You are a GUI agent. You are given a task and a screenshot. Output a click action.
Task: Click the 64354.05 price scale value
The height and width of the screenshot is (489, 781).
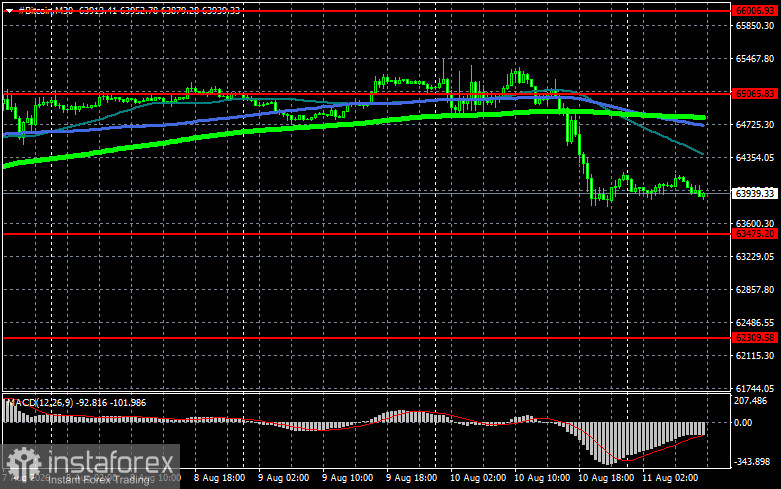[755, 157]
